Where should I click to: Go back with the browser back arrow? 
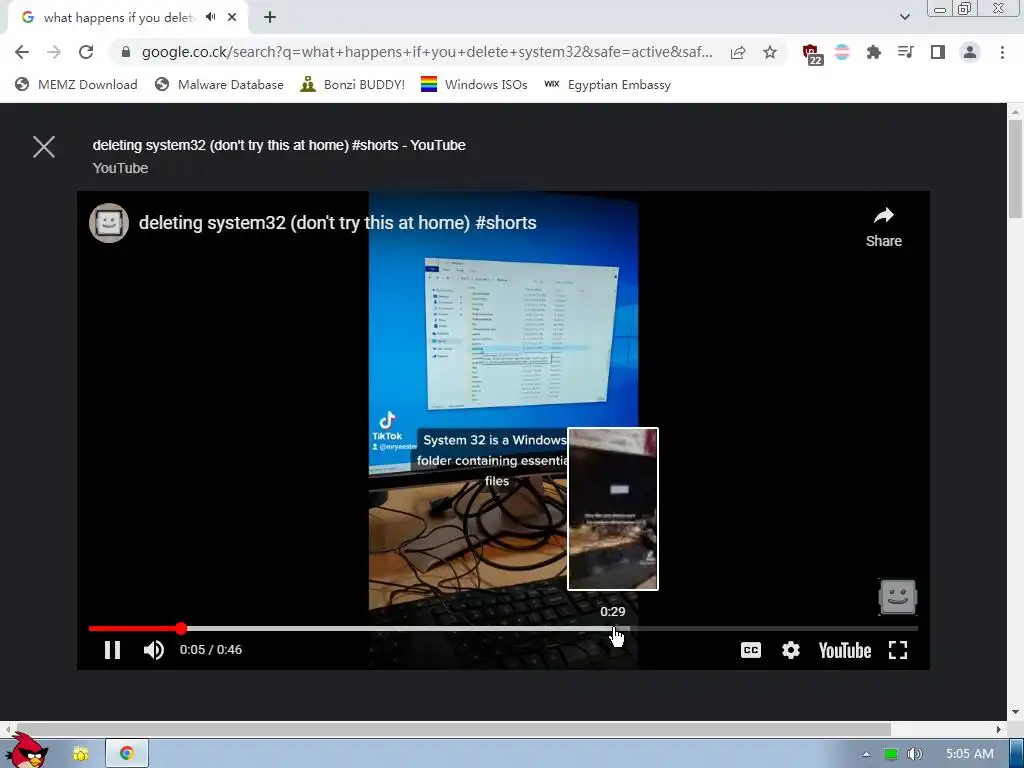tap(22, 52)
